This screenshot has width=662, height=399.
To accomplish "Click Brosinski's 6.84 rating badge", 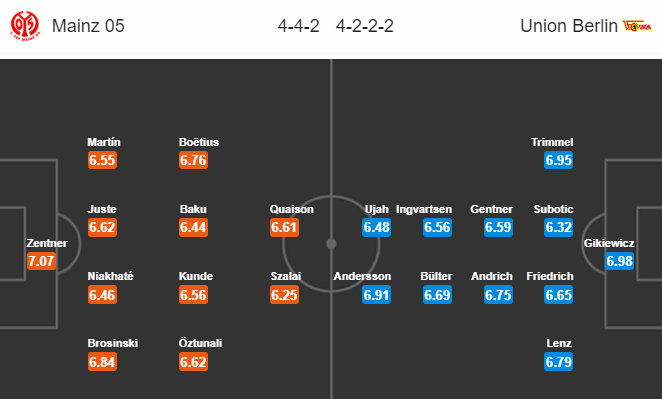I will (x=102, y=362).
